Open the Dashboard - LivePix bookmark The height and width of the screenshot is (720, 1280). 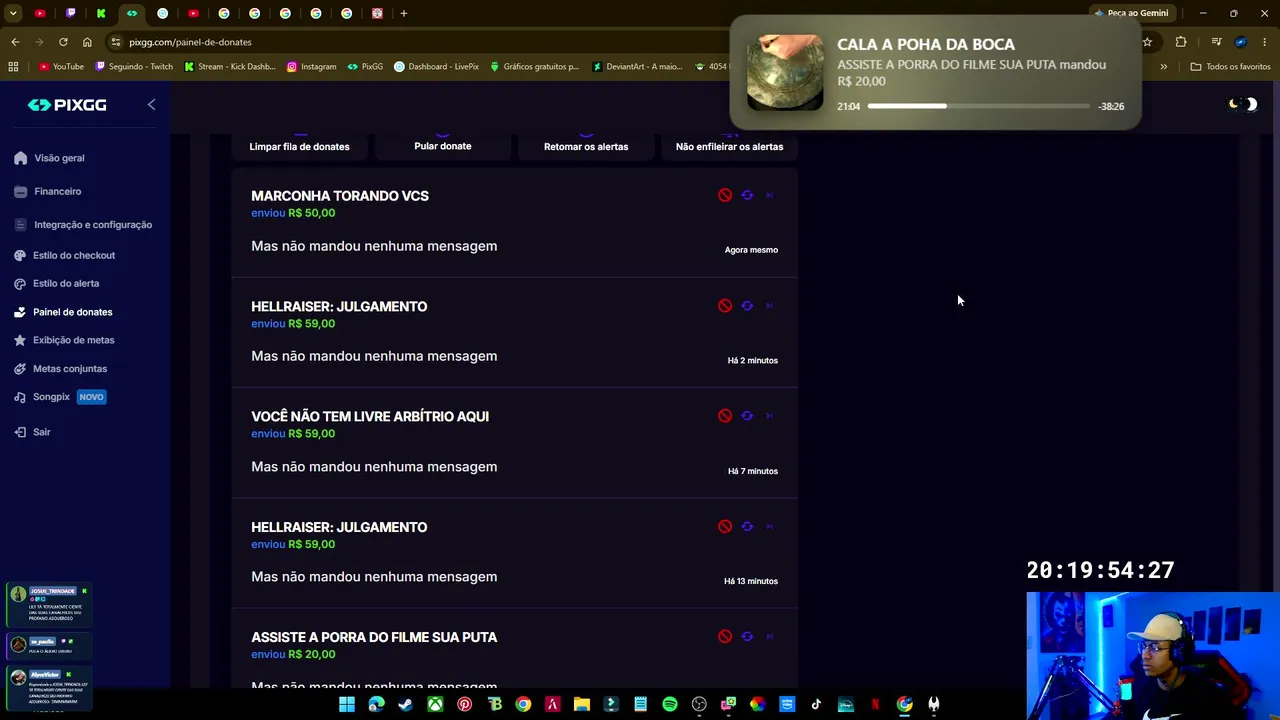click(x=436, y=67)
